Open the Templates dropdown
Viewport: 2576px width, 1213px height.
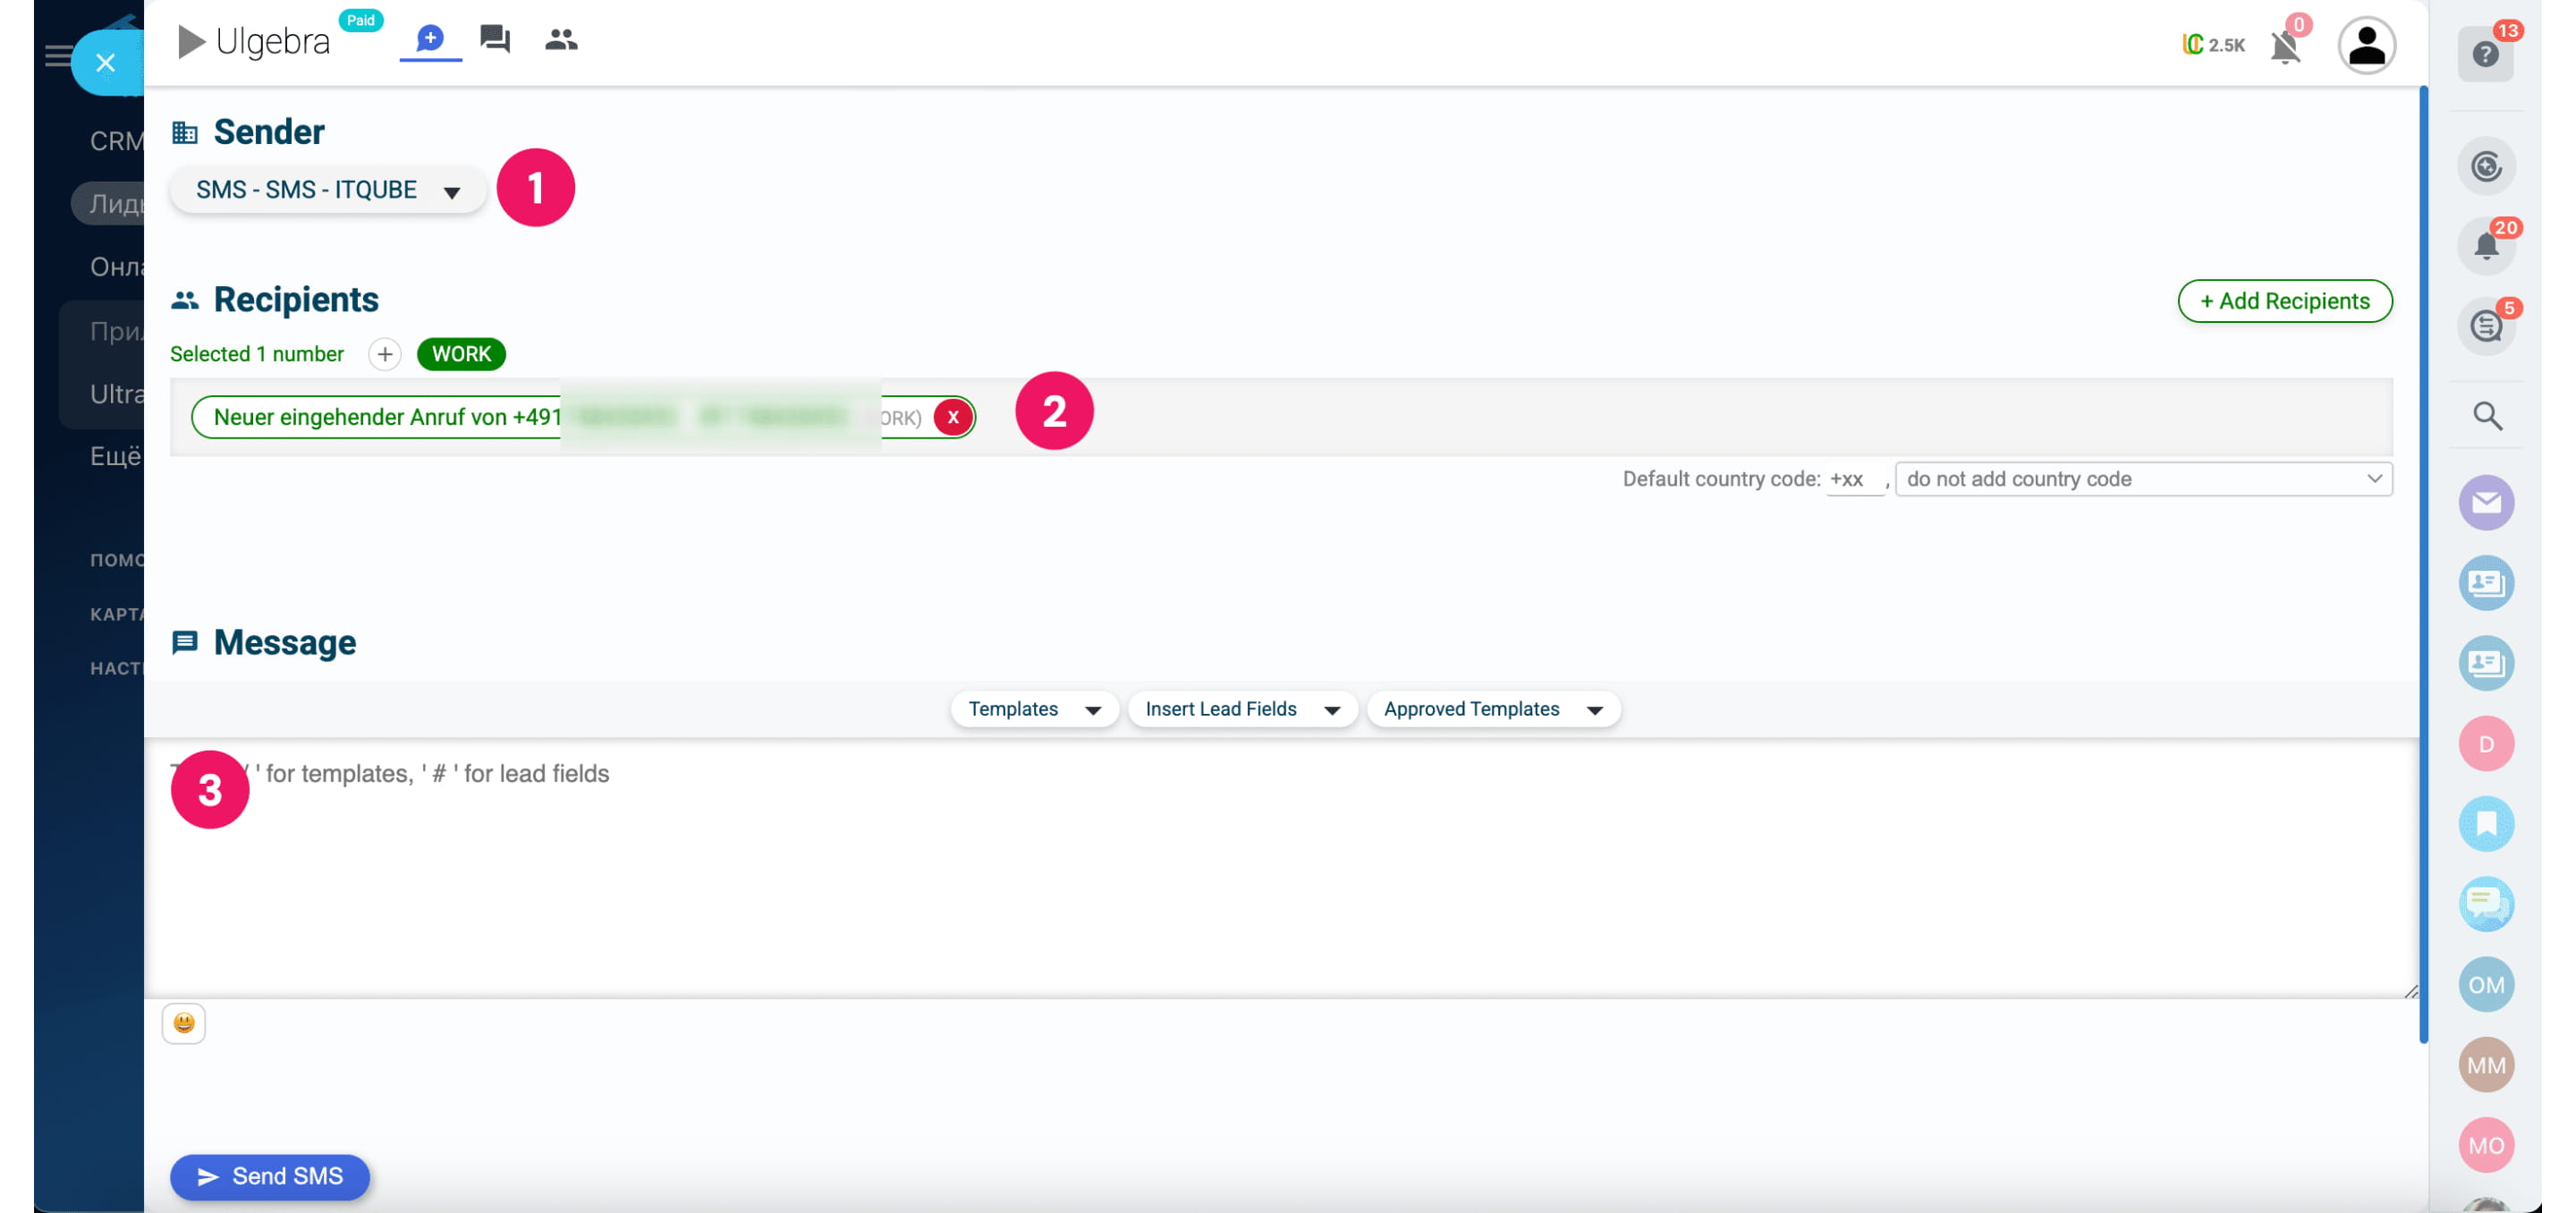click(1034, 709)
